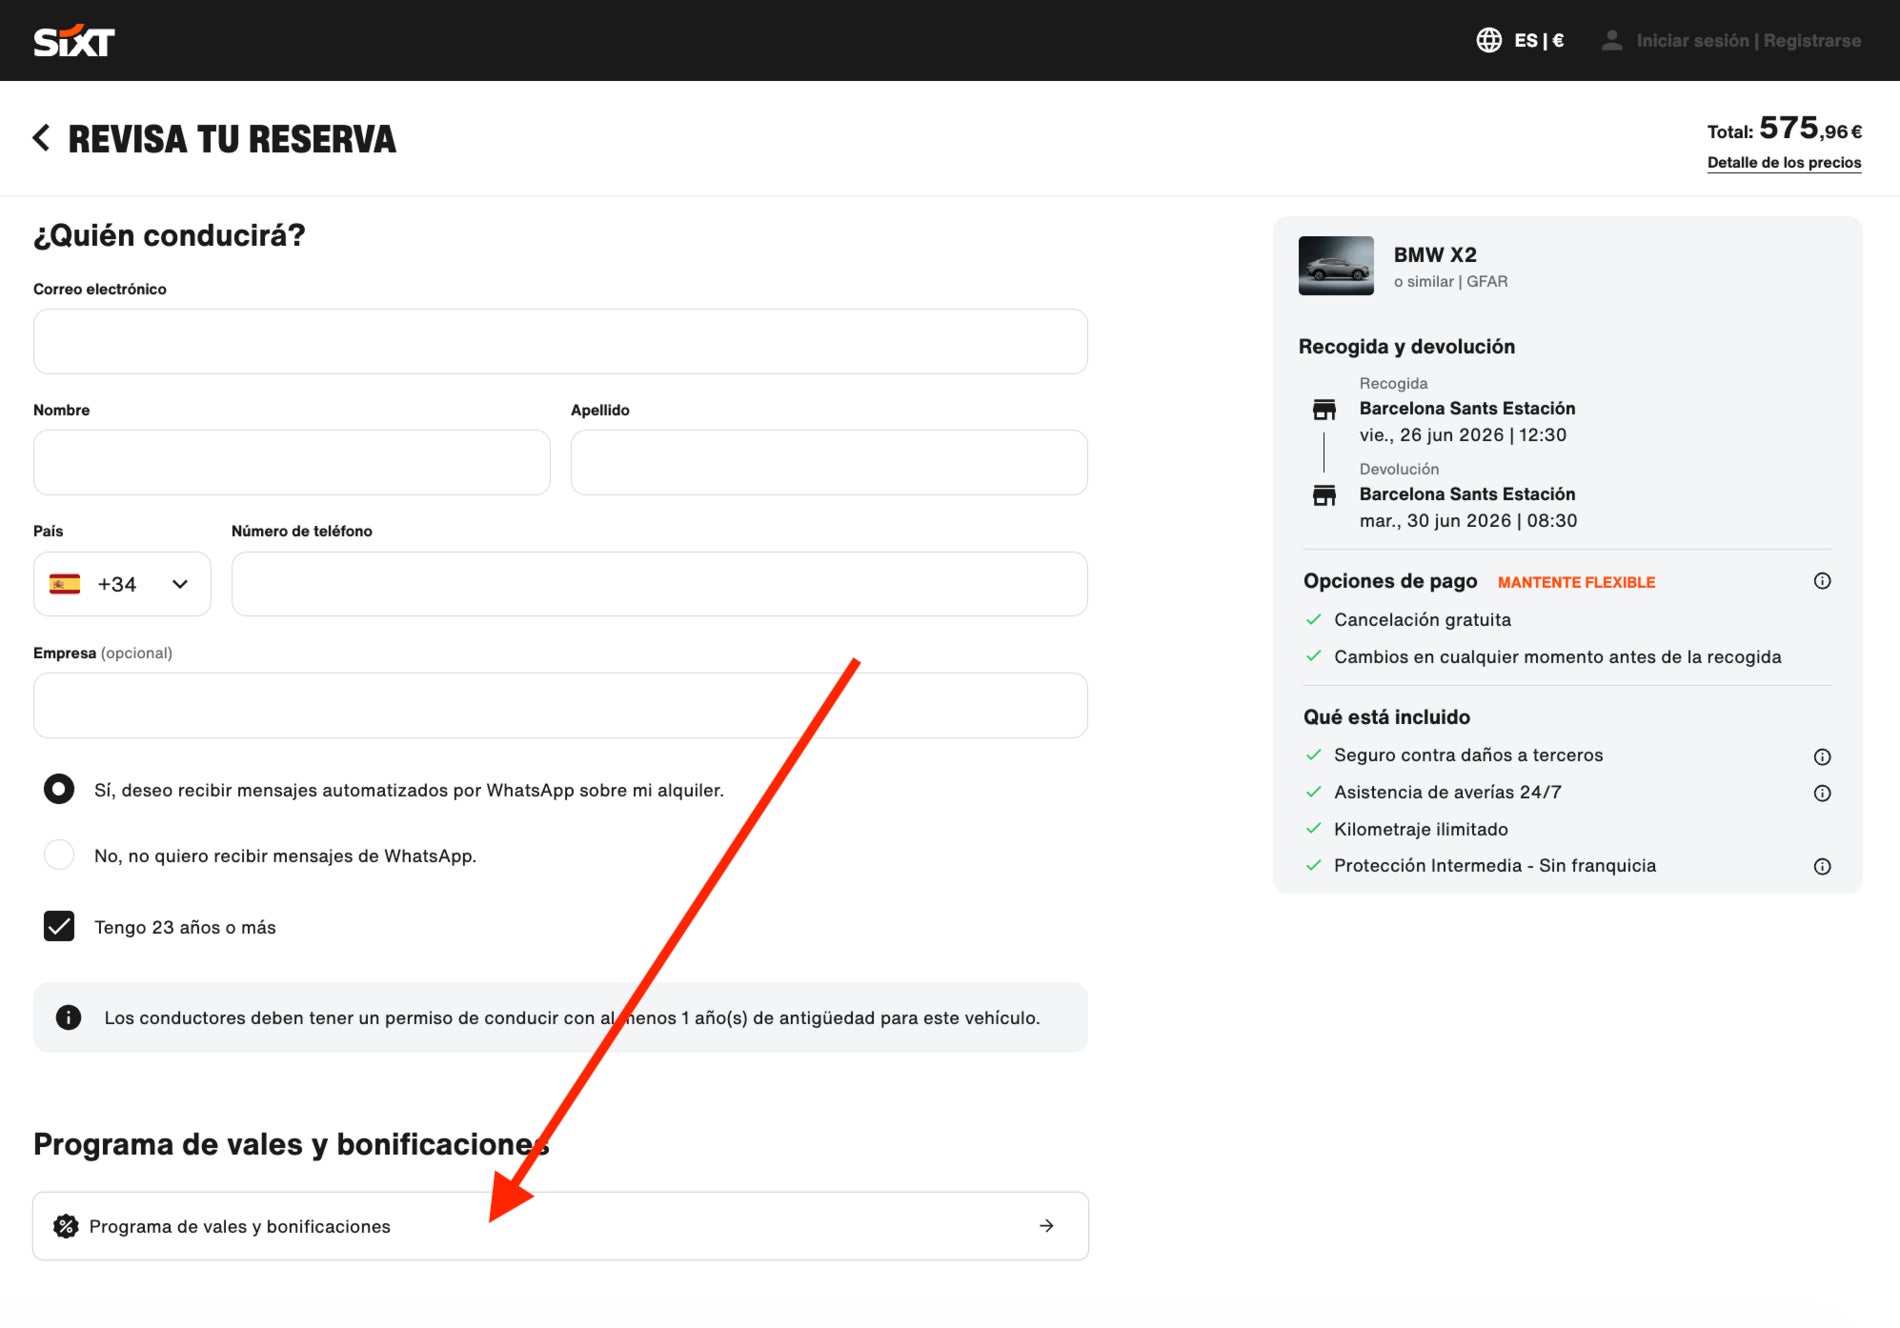
Task: Click the globe language icon
Action: click(1489, 40)
